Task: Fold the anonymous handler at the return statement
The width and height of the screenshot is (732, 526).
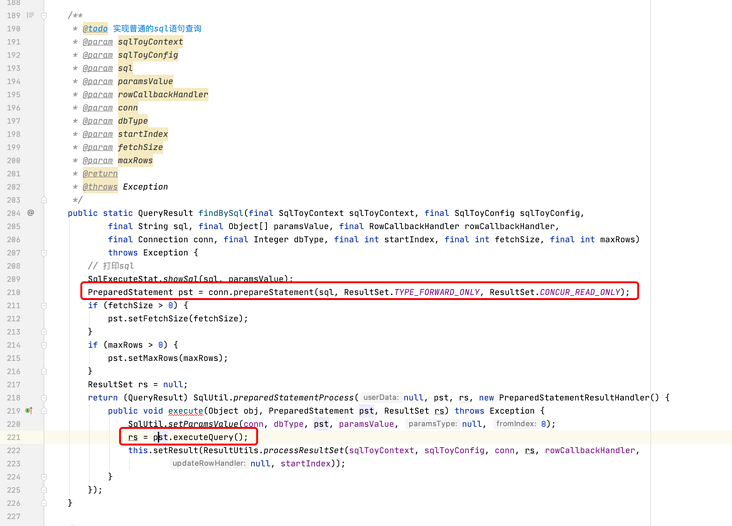Action: (x=44, y=398)
